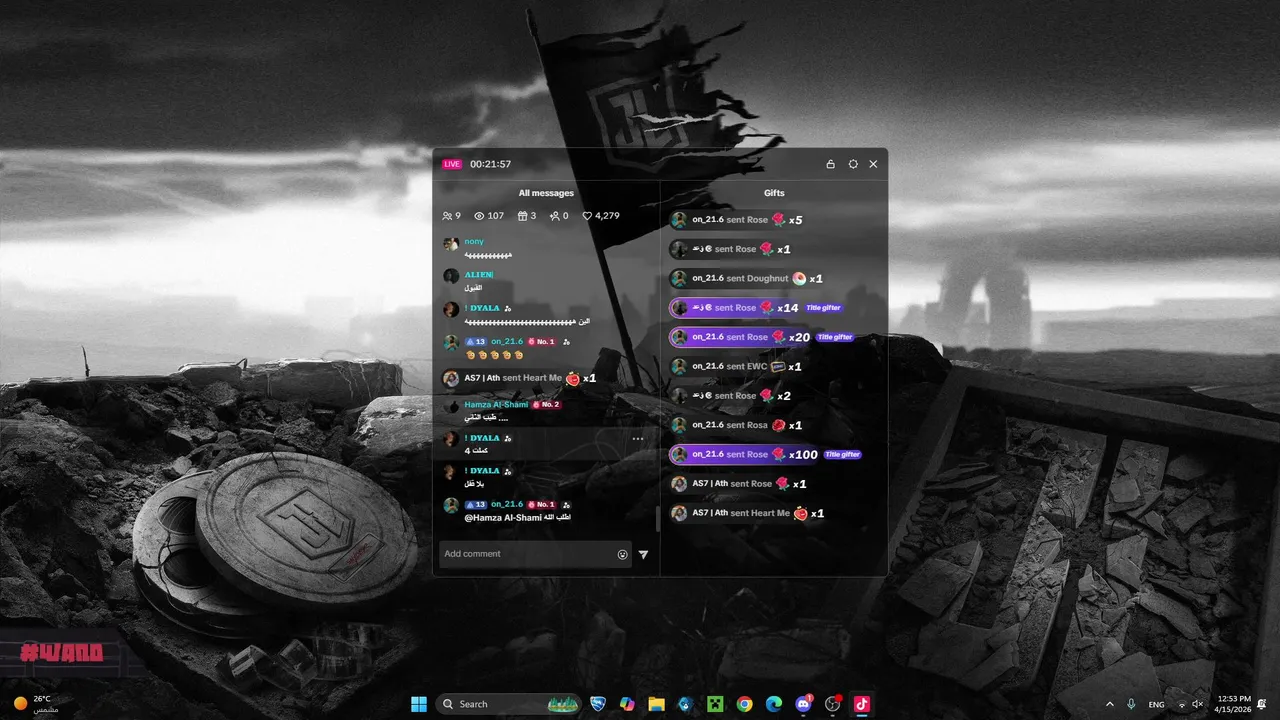
Task: Open Minecraft from the taskbar
Action: tap(715, 704)
